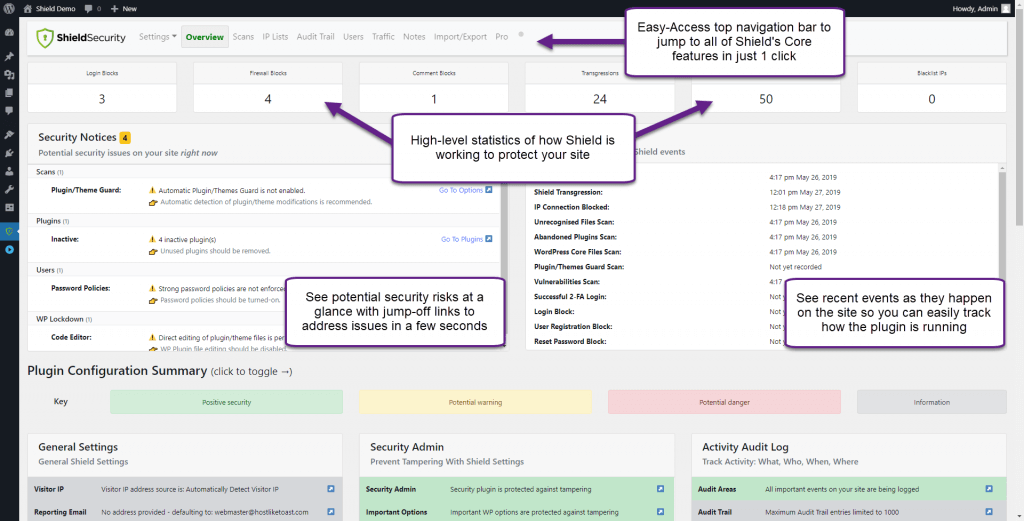Open the Audit Trail tab
1024x521 pixels.
315,37
